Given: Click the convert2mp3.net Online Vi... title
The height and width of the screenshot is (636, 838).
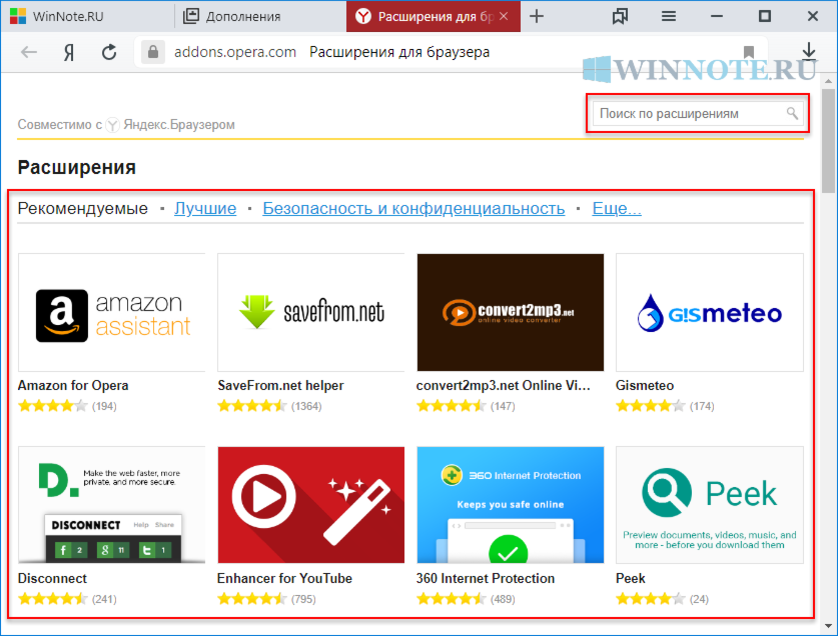Looking at the screenshot, I should coord(503,385).
